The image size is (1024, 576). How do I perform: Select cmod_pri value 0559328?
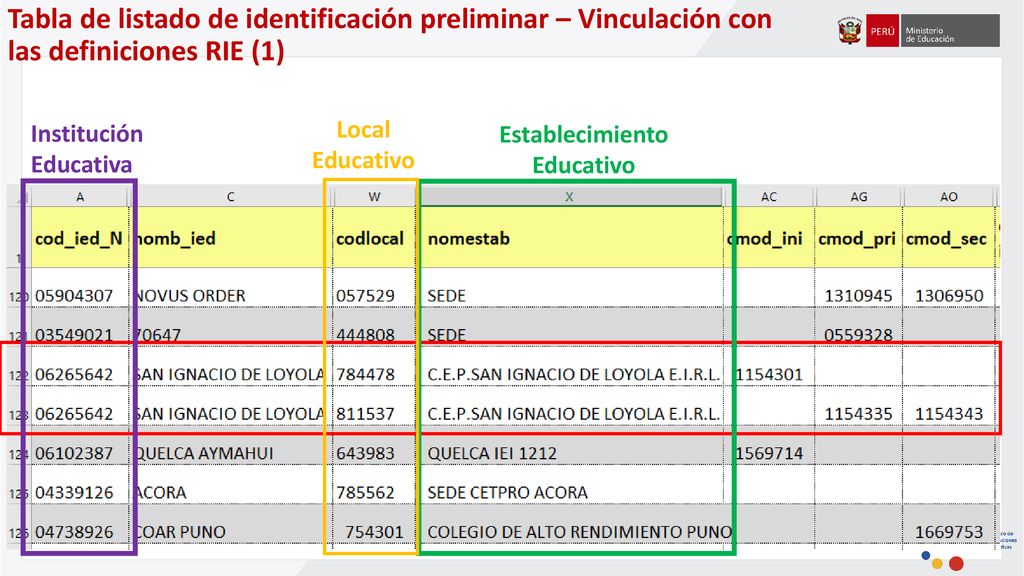858,327
